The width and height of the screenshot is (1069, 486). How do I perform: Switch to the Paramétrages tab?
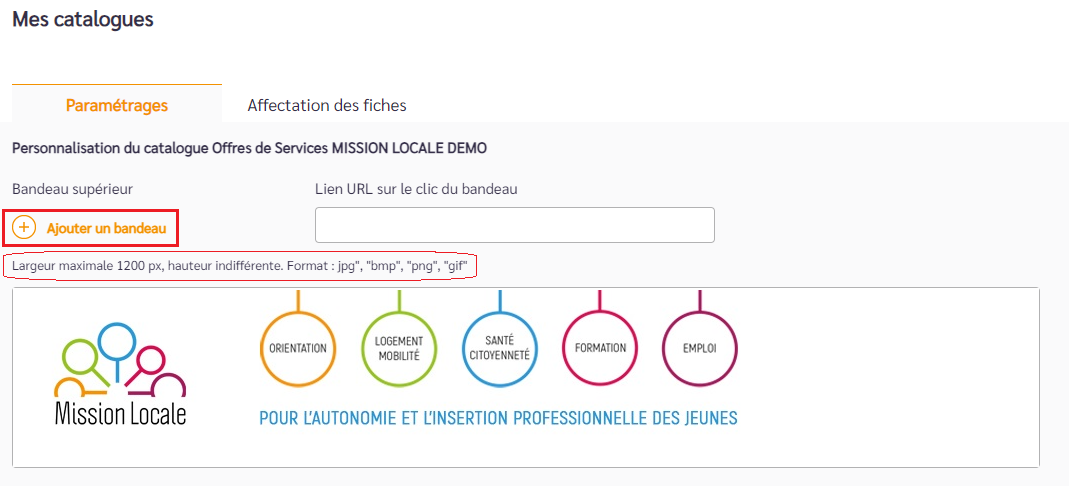coord(117,106)
